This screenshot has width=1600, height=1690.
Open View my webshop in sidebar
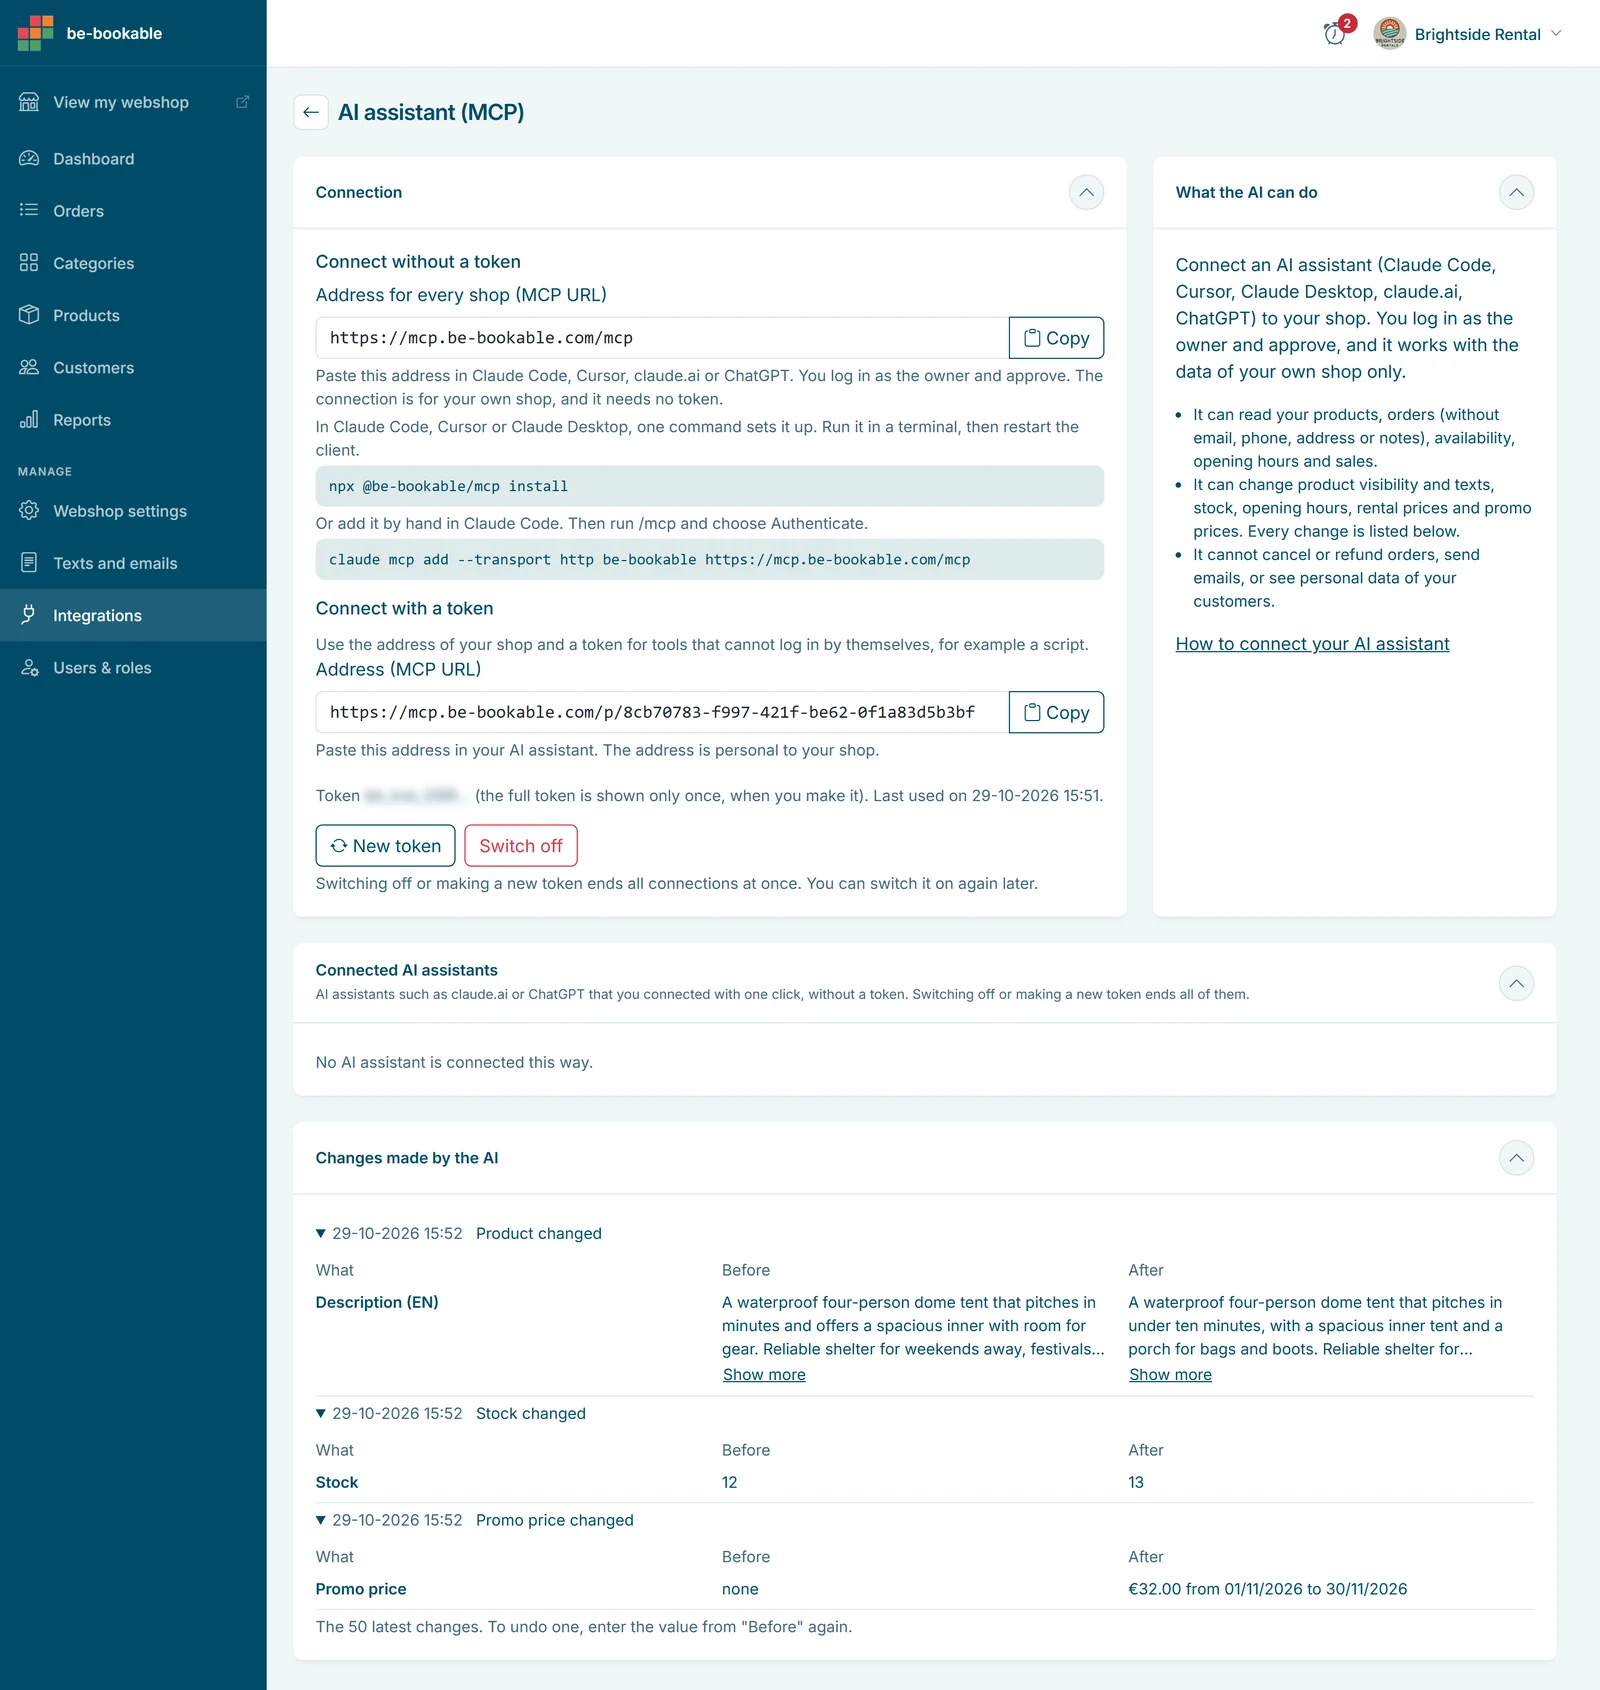click(133, 102)
